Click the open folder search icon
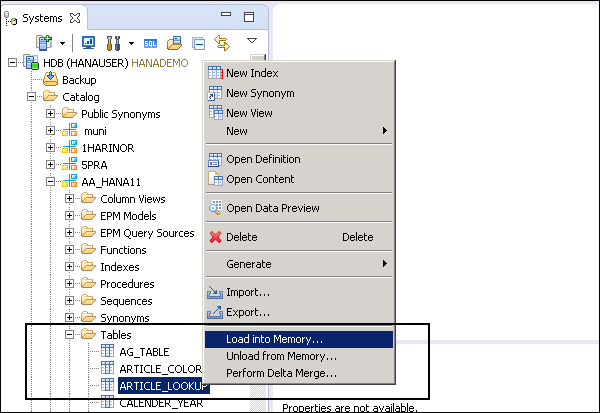 pos(174,43)
